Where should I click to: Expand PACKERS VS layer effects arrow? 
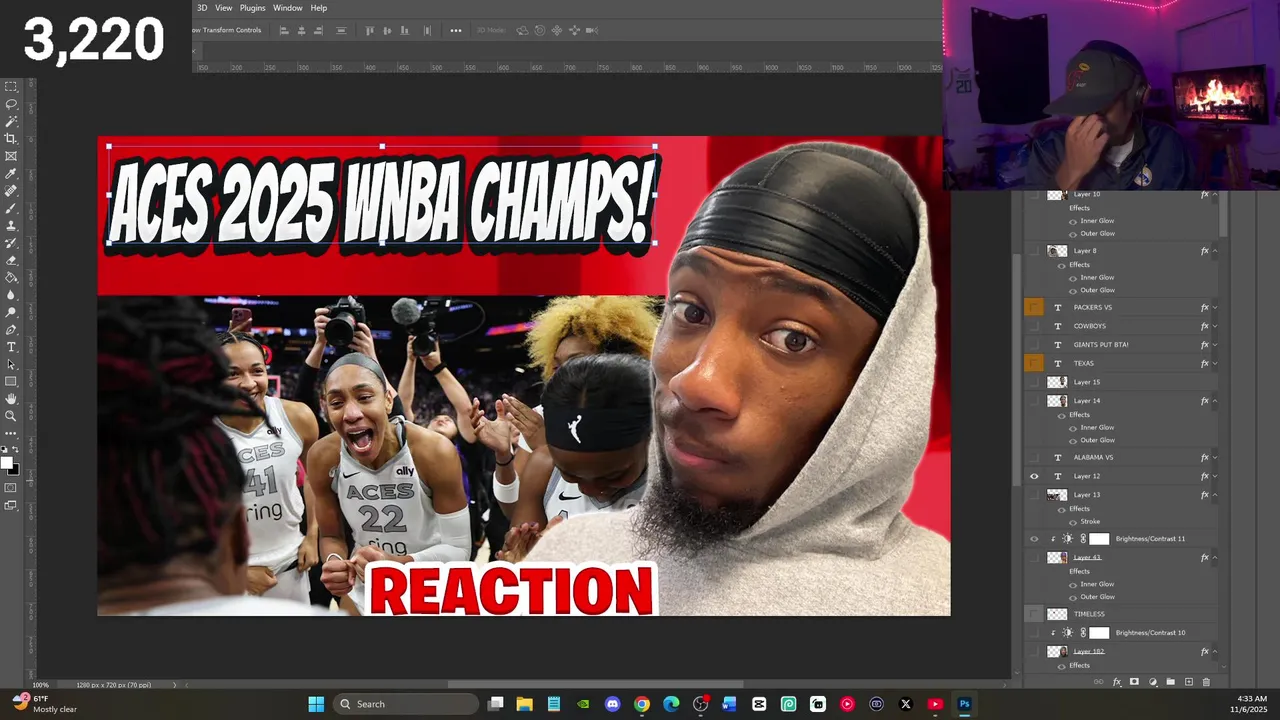pos(1215,307)
